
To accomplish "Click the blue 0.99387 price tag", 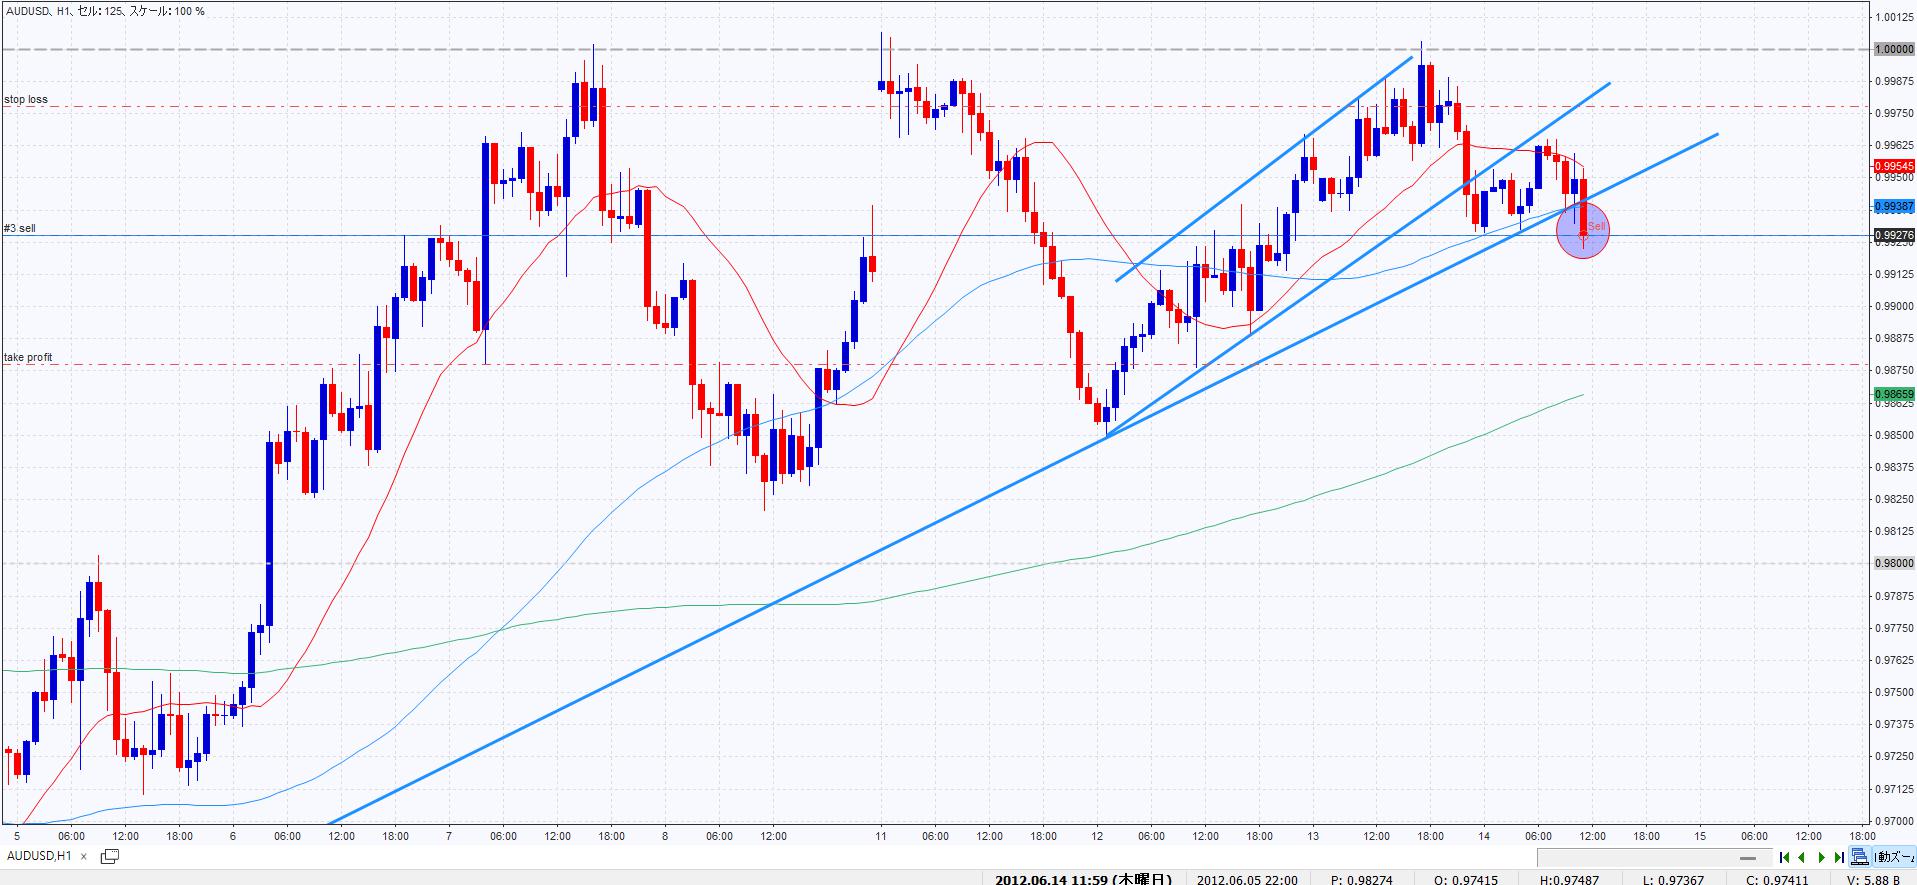I will click(x=1893, y=206).
